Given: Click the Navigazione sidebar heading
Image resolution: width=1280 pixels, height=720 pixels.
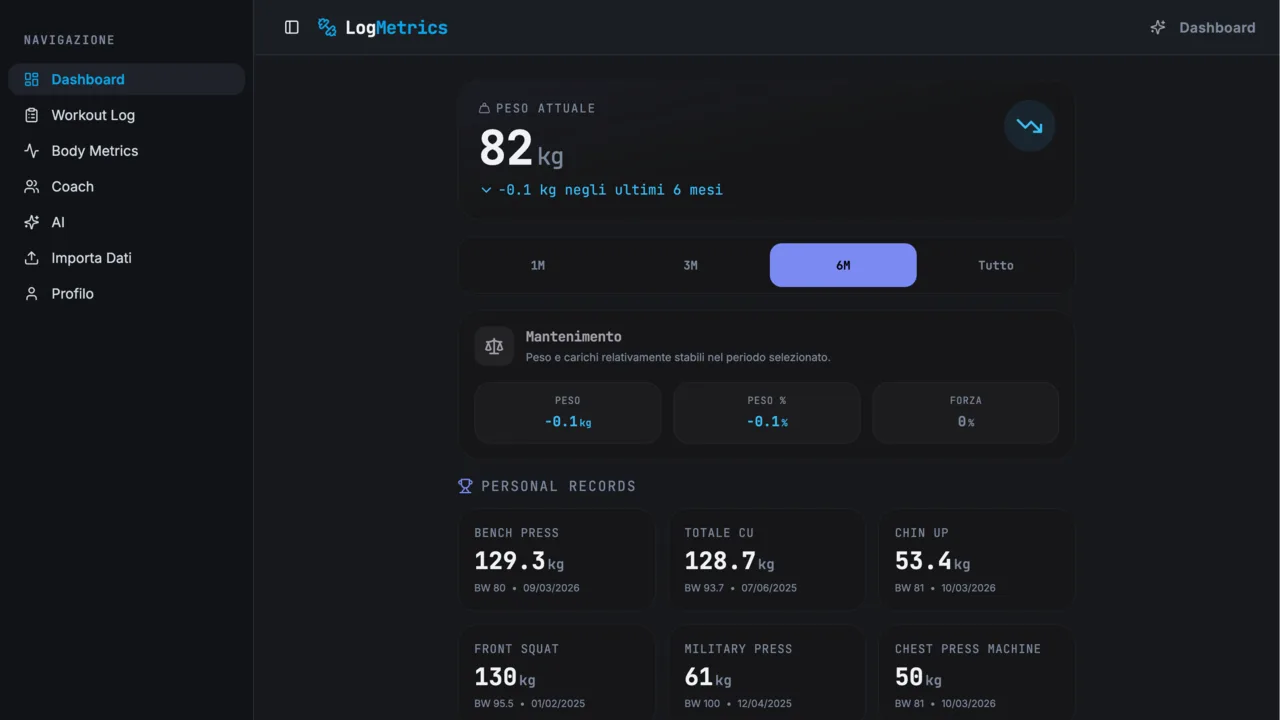Looking at the screenshot, I should (x=69, y=40).
